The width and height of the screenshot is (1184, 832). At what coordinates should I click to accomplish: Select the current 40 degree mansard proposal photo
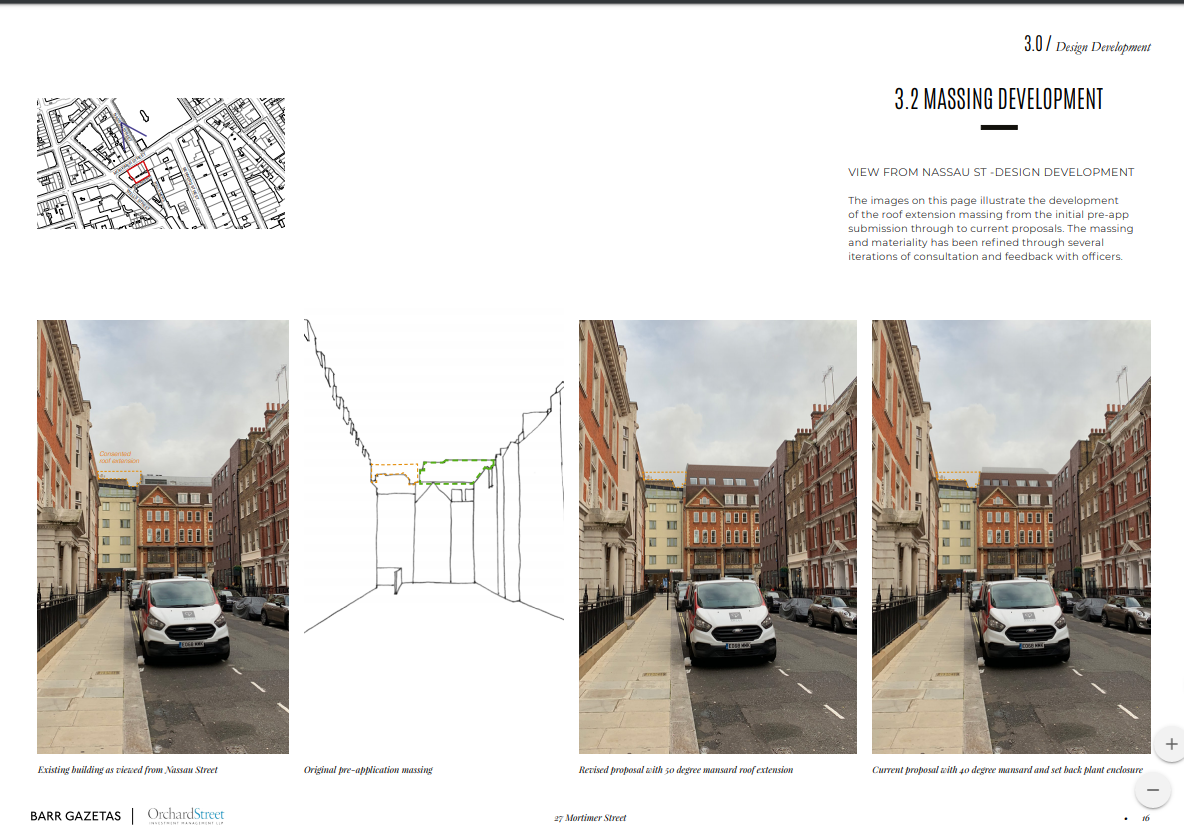coord(1010,536)
